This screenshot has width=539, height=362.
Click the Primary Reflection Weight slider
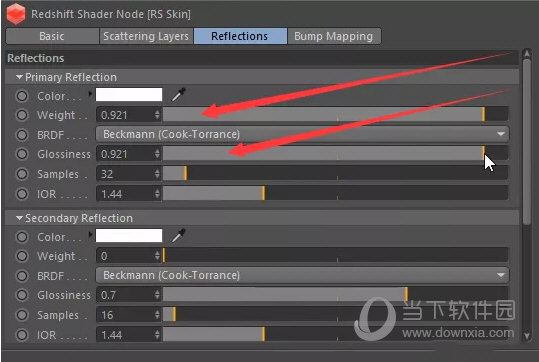[336, 114]
